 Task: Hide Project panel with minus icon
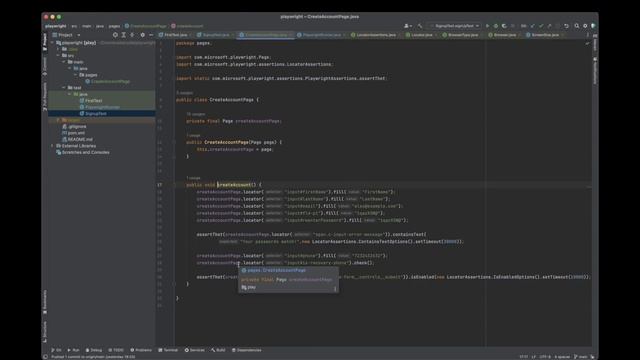coord(151,35)
